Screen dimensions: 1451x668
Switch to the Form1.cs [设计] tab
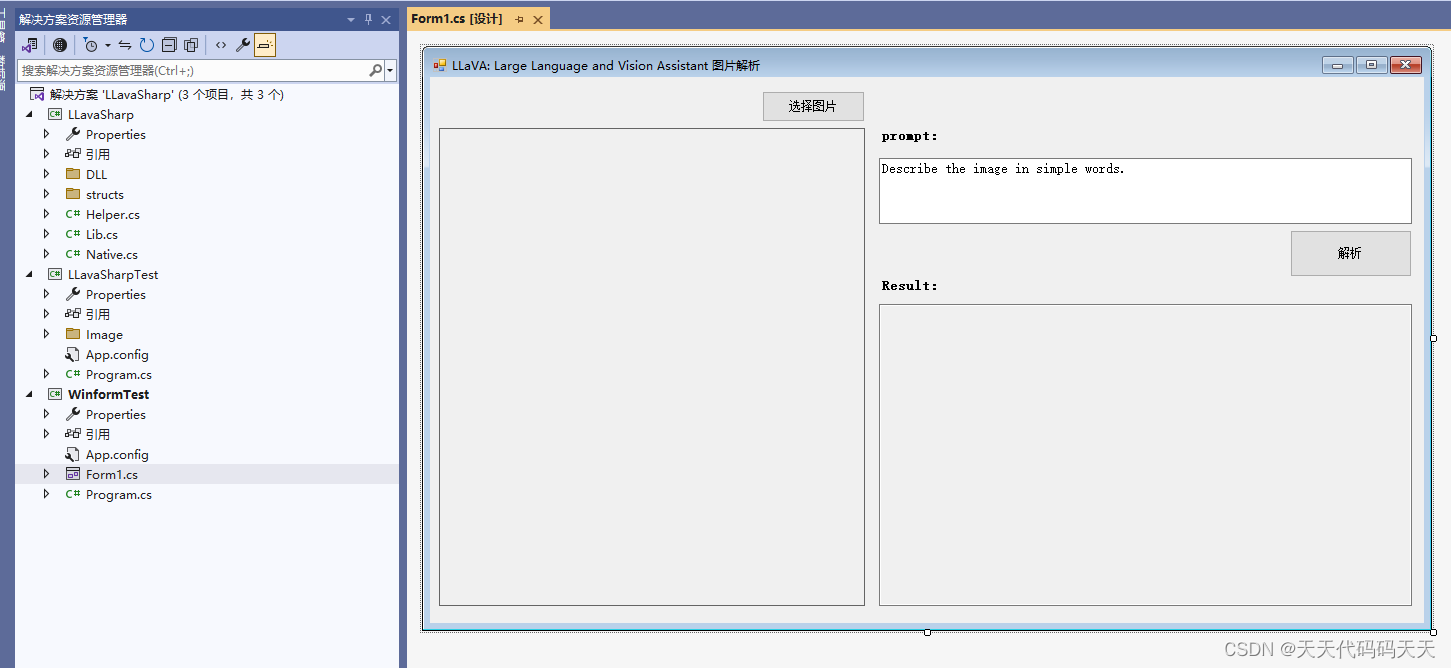tap(457, 19)
